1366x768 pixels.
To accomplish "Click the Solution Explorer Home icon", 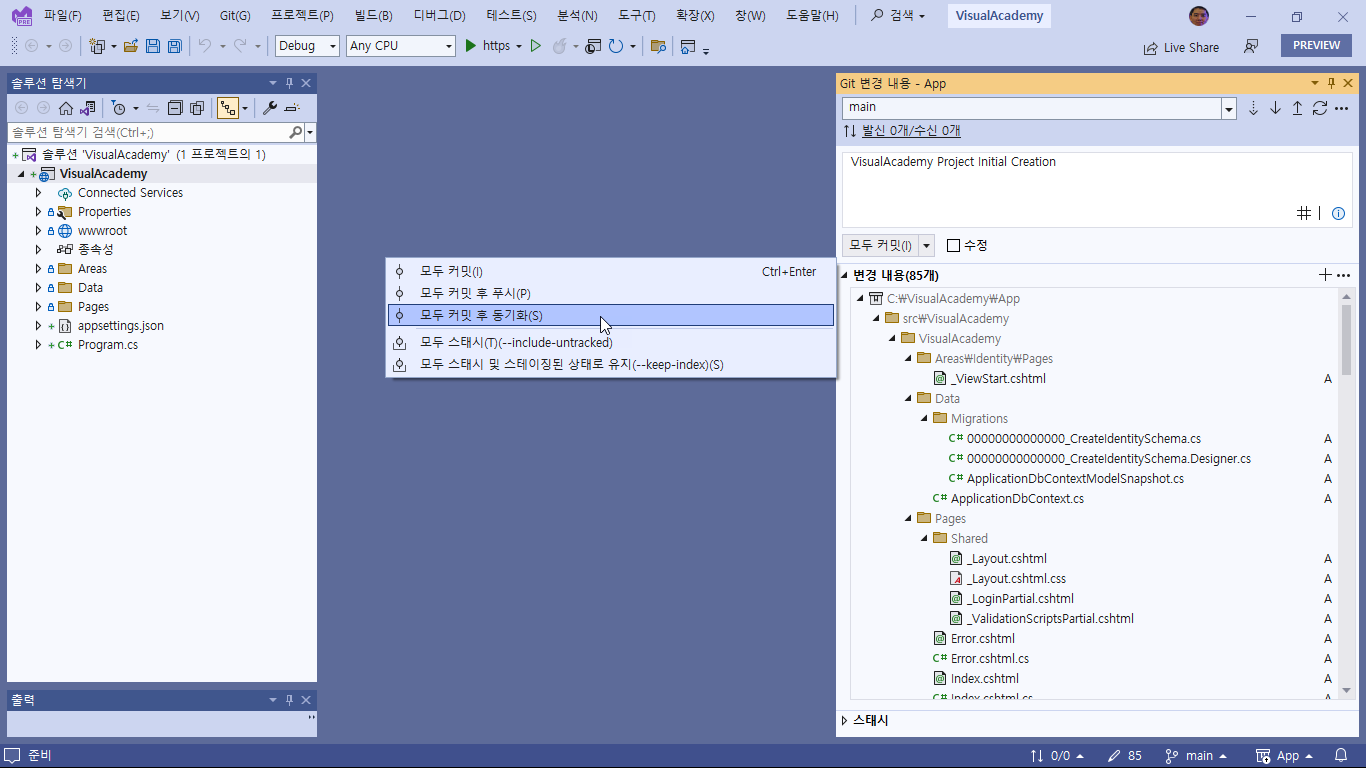I will pos(66,108).
